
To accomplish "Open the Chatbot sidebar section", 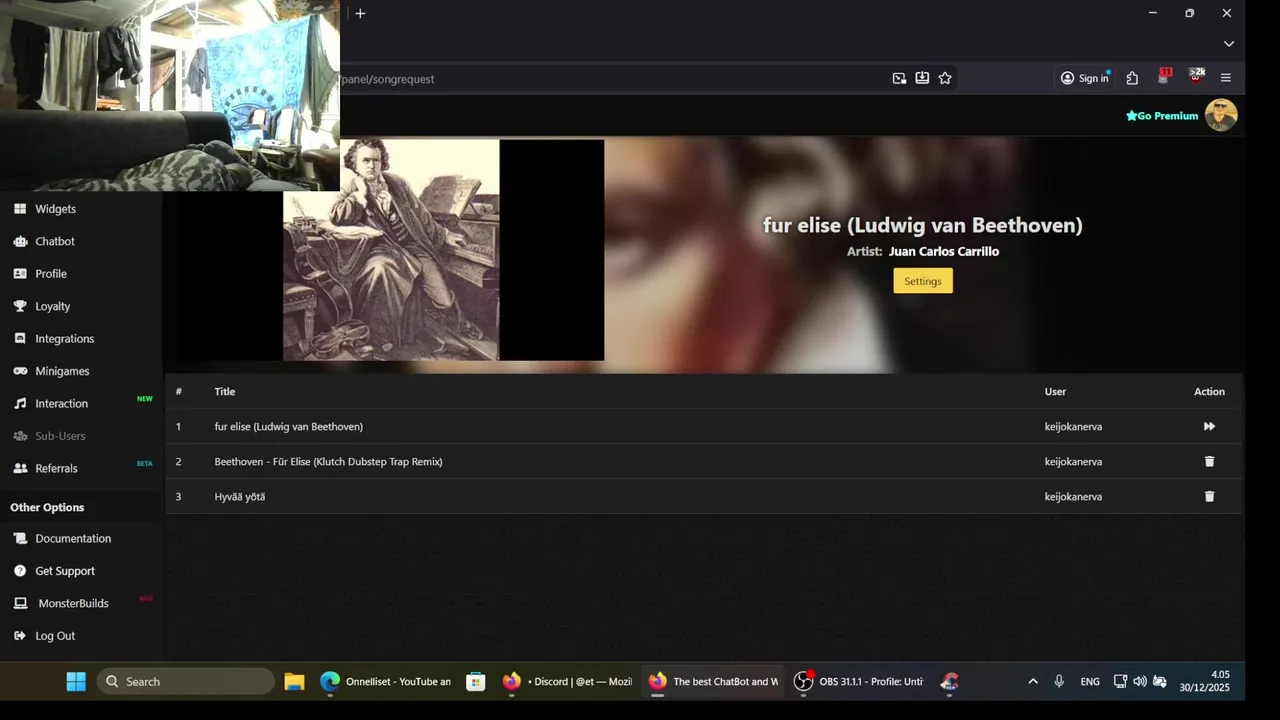I will 55,241.
